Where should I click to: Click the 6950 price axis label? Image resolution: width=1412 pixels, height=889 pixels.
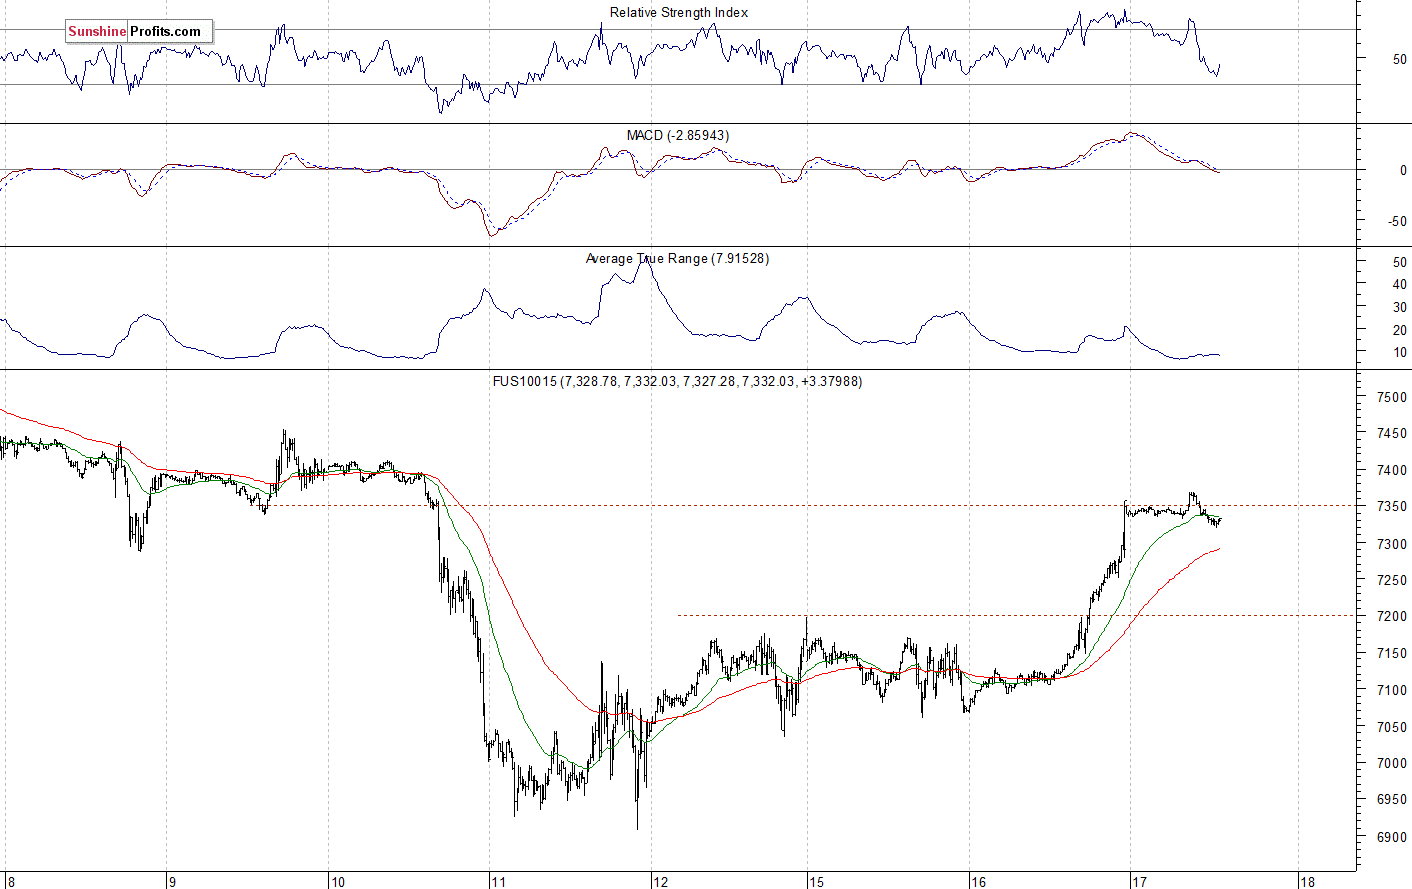(x=1392, y=800)
